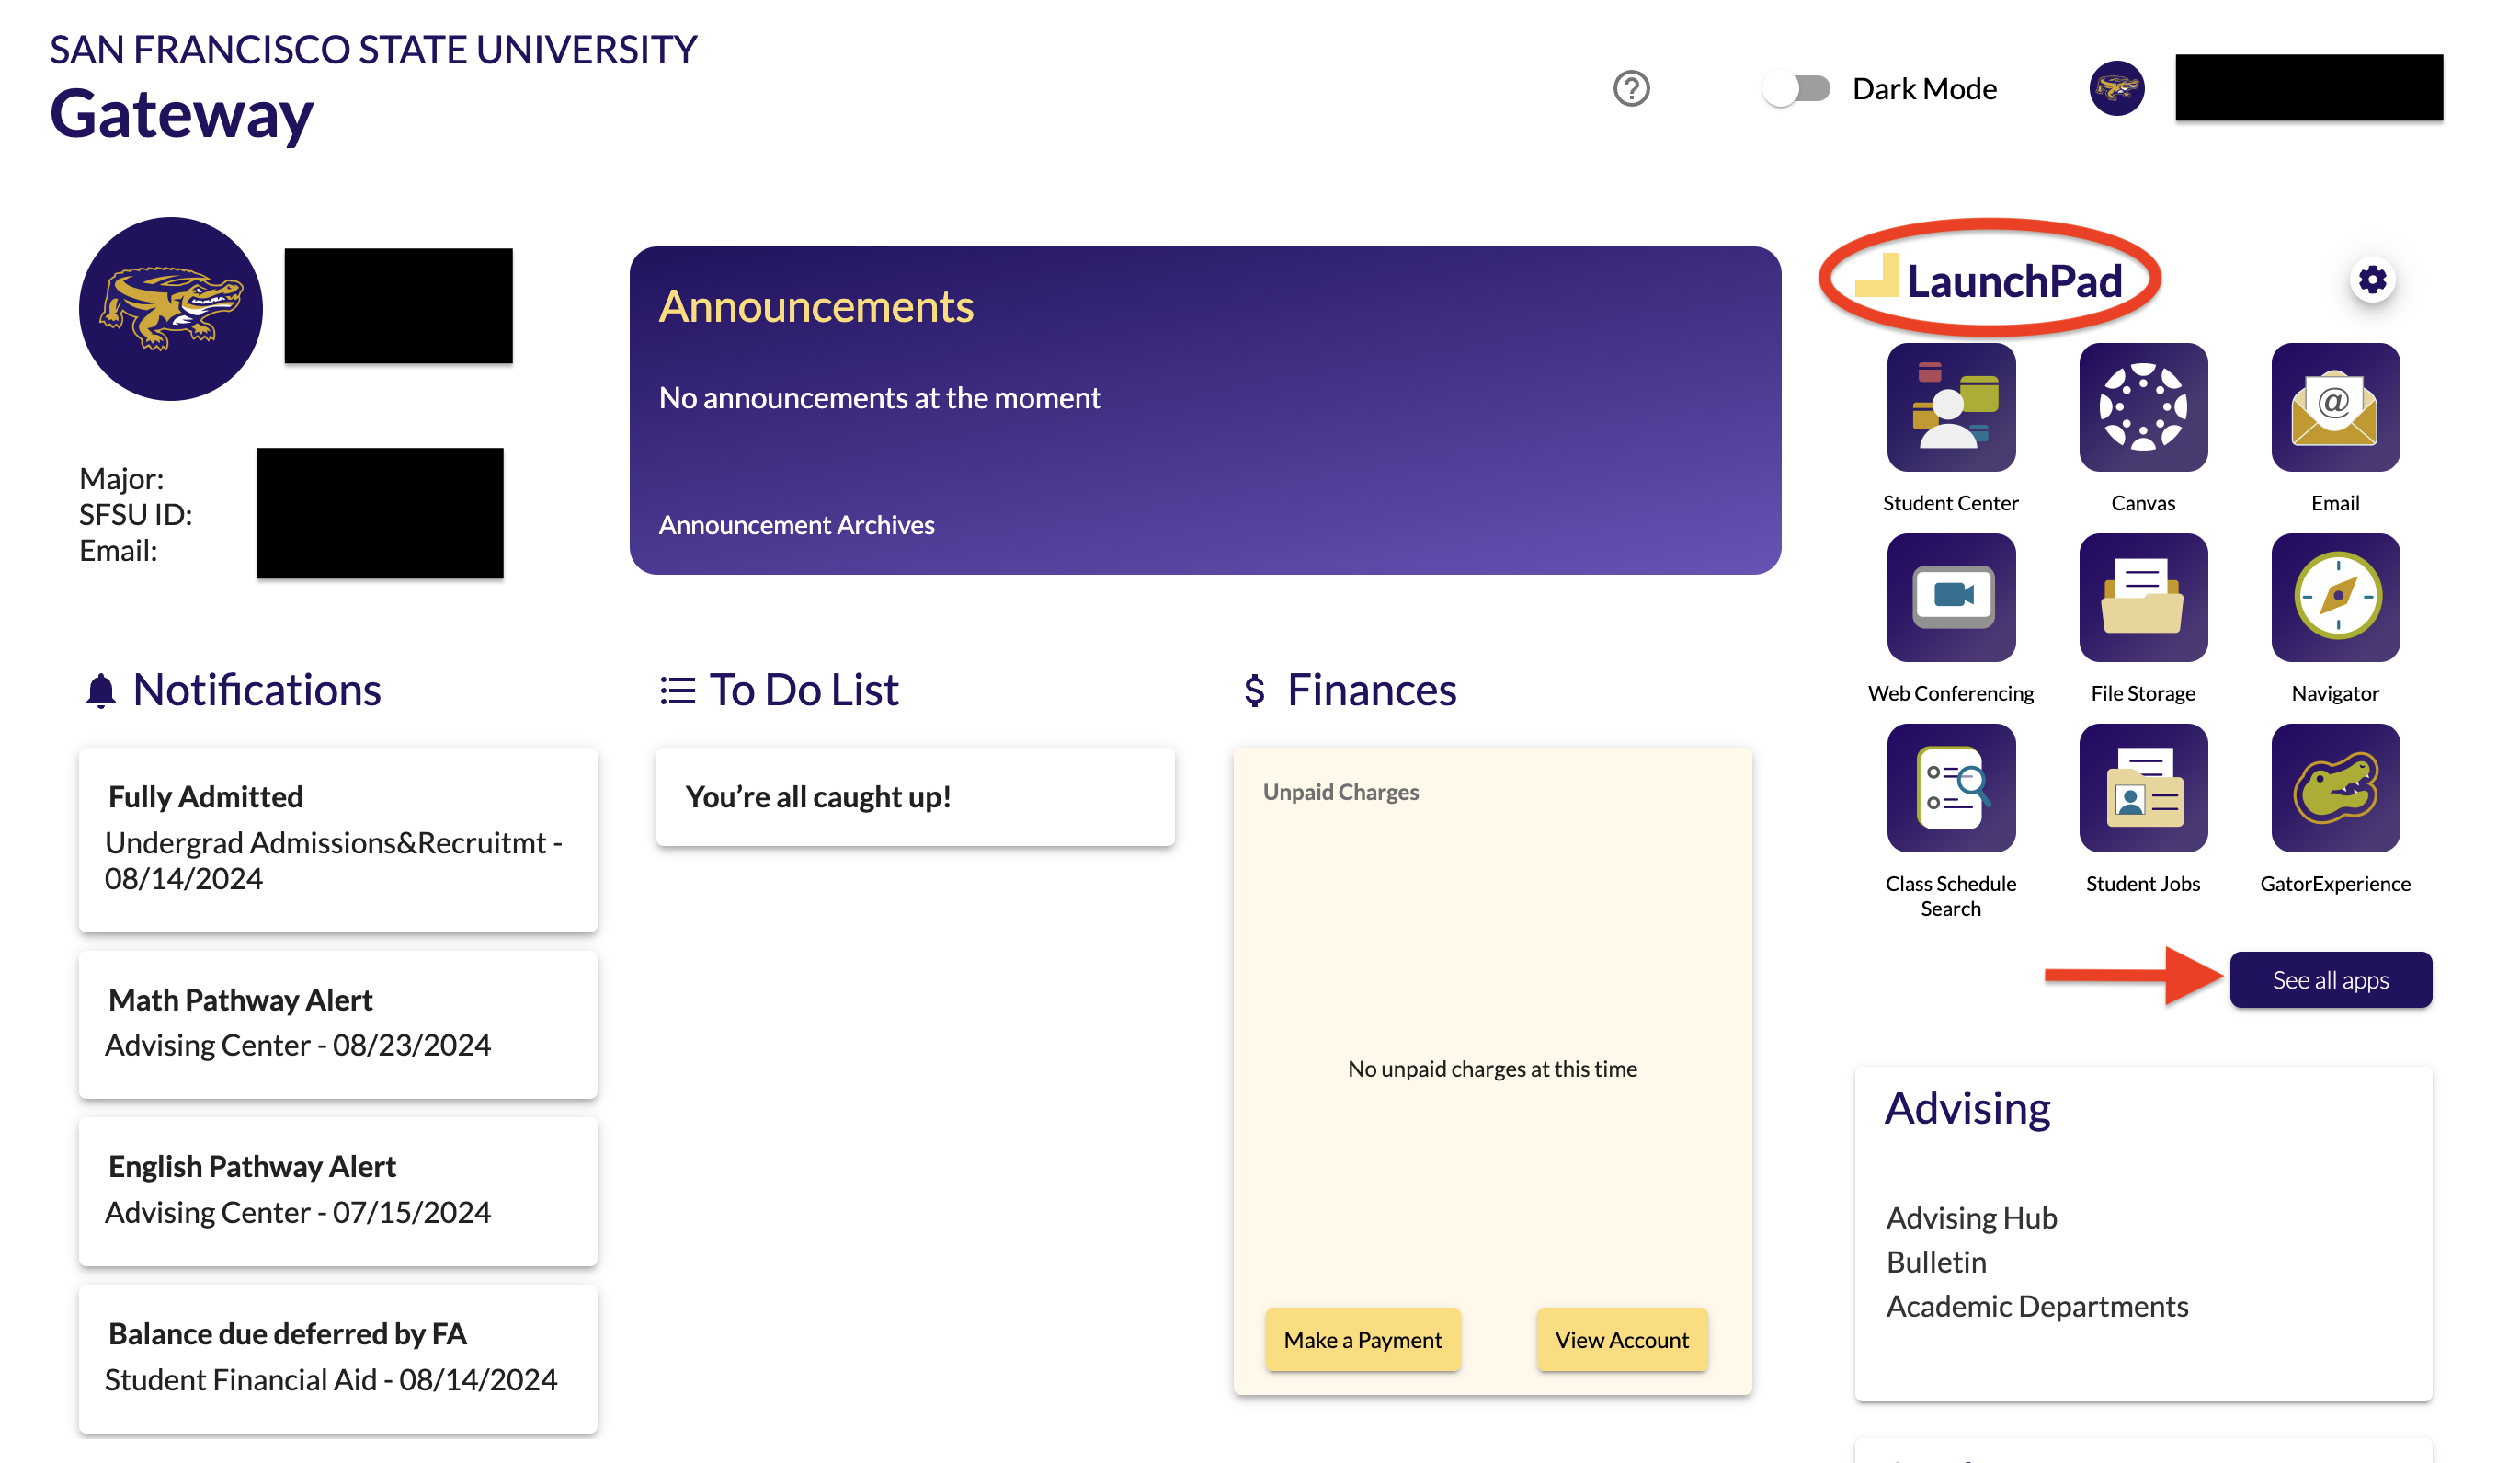The width and height of the screenshot is (2520, 1463).
Task: Open Class Schedule Search
Action: pyautogui.click(x=1951, y=788)
